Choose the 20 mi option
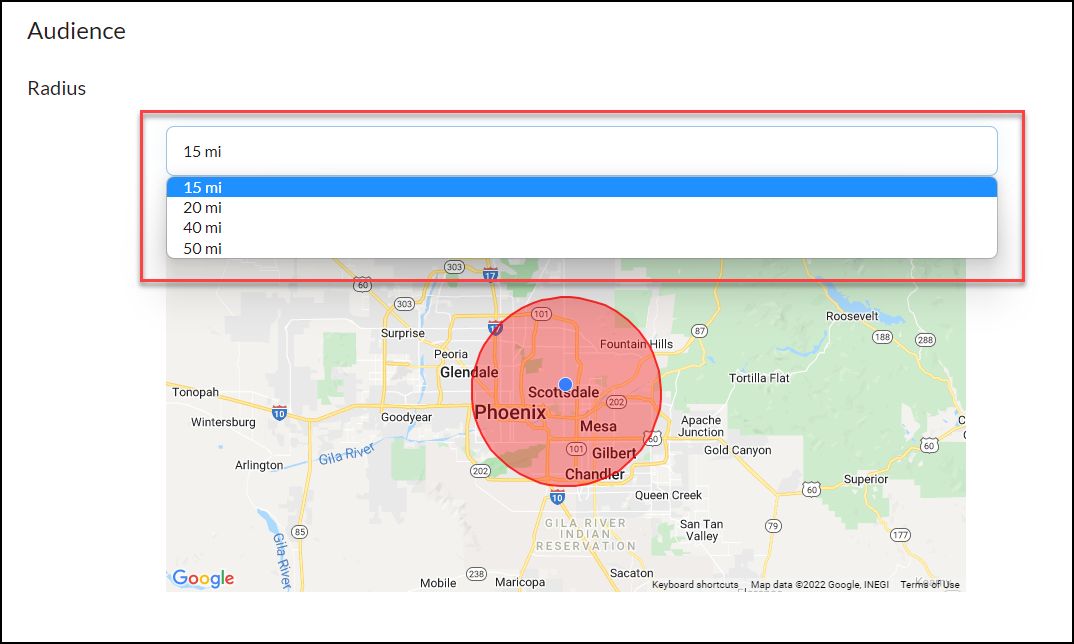Screen dimensions: 1074x644 pyautogui.click(x=582, y=208)
